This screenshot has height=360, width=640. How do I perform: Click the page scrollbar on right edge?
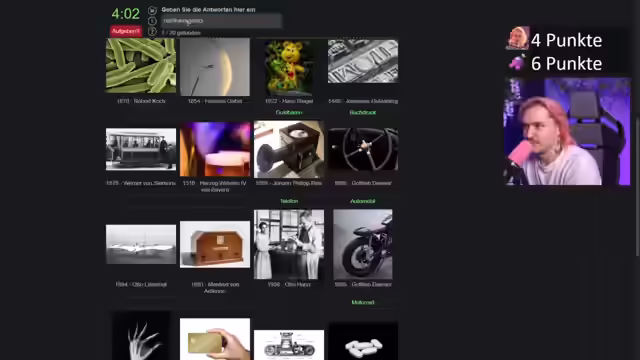[x=638, y=189]
